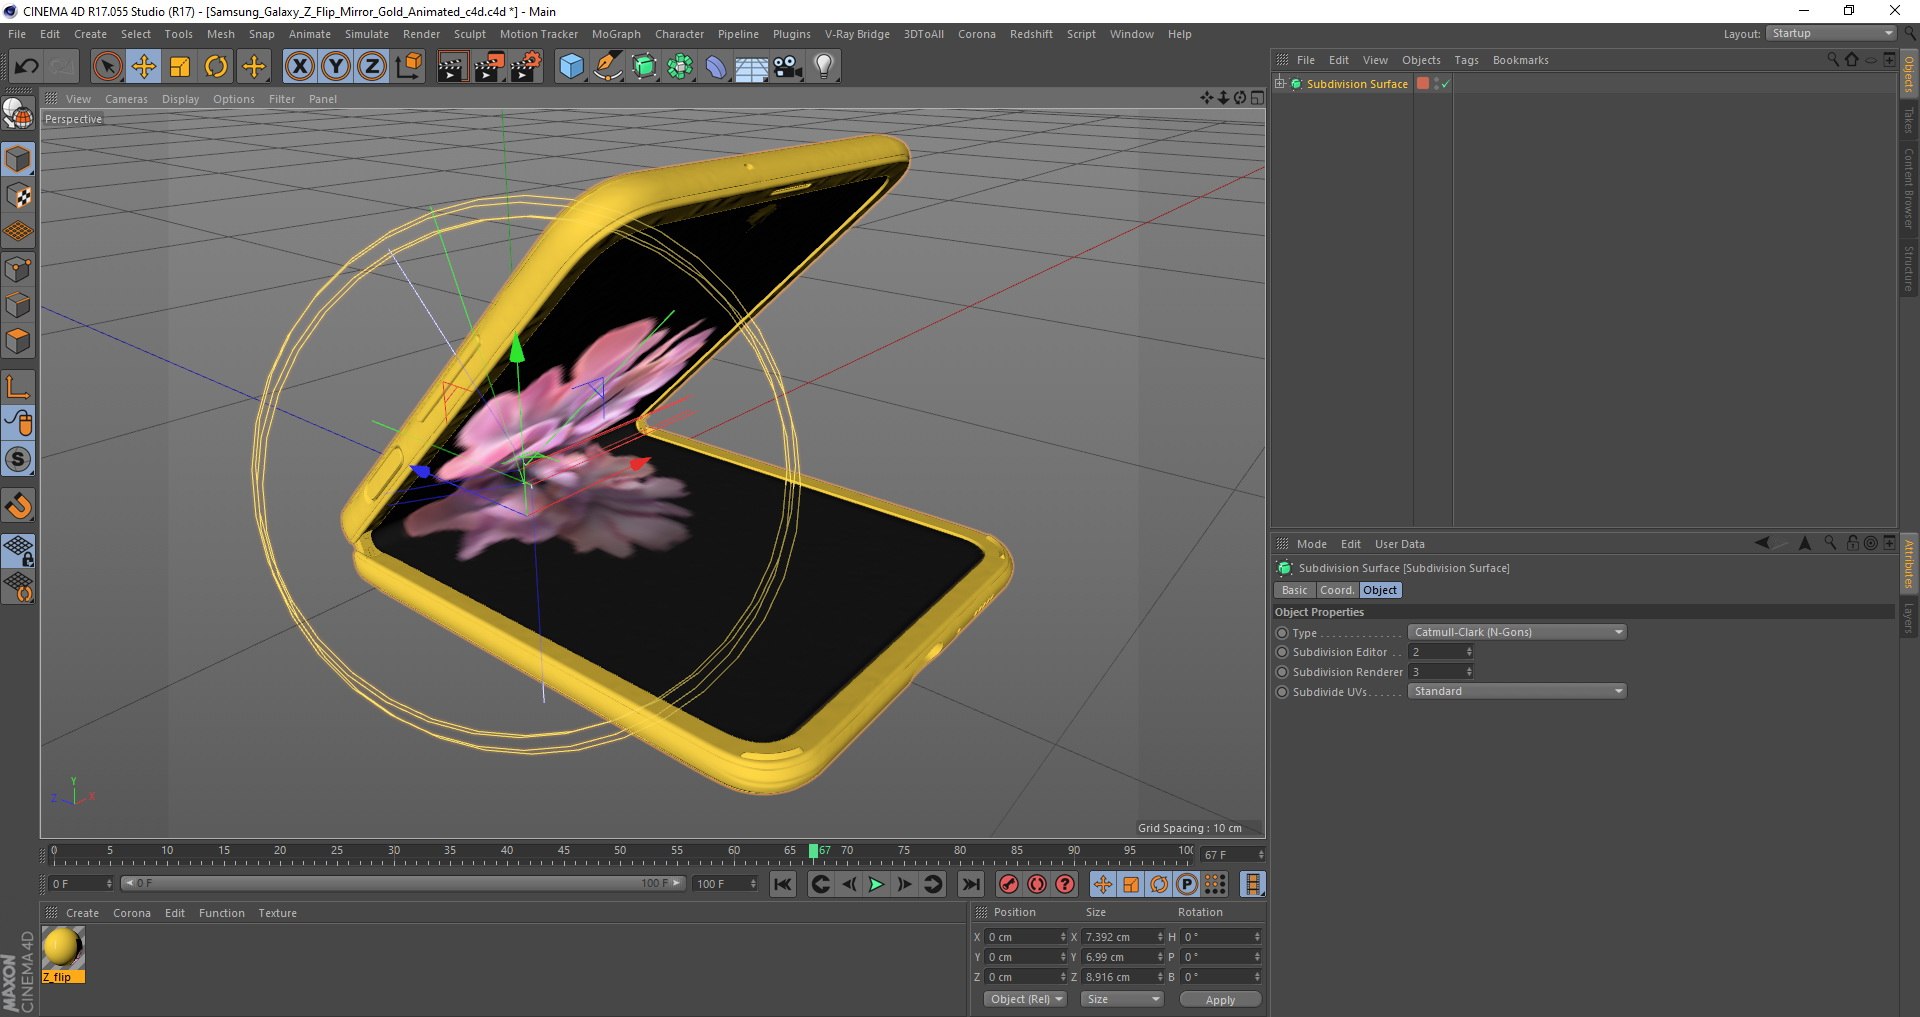
Task: Open the Simulate menu
Action: coord(367,34)
